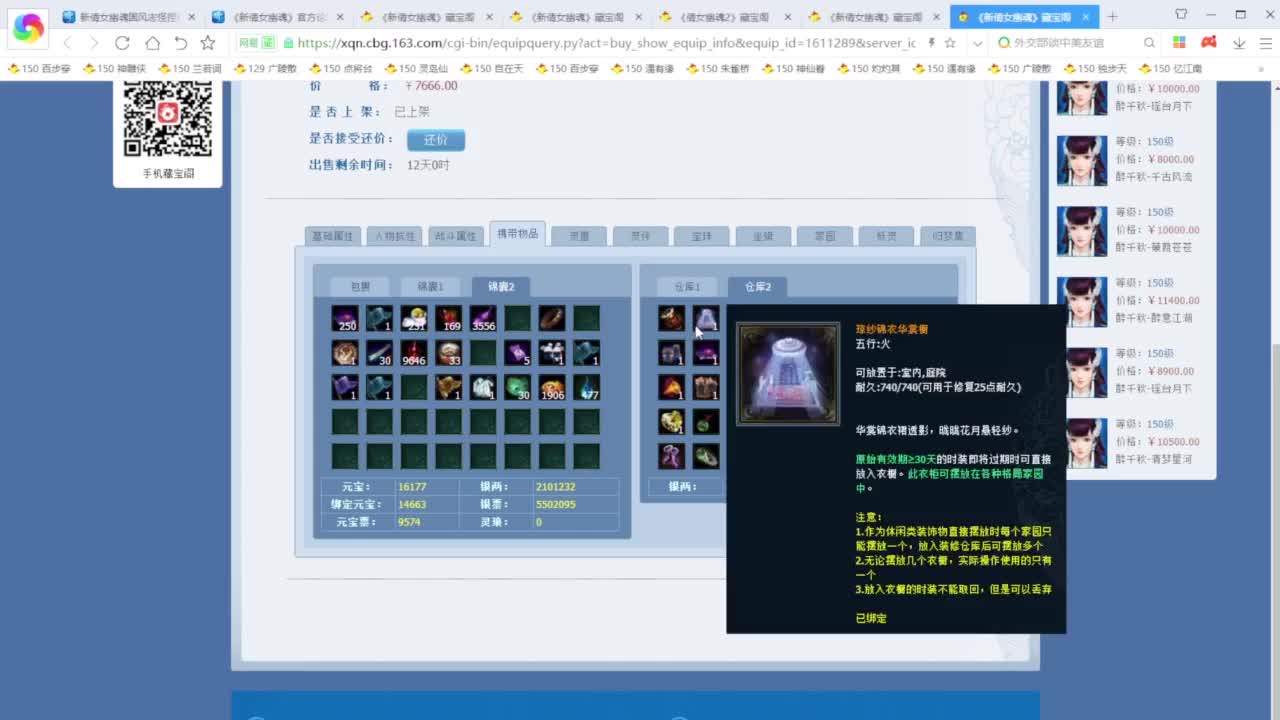Show the 锦囊1 bag tab
Viewport: 1280px width, 720px height.
click(430, 287)
